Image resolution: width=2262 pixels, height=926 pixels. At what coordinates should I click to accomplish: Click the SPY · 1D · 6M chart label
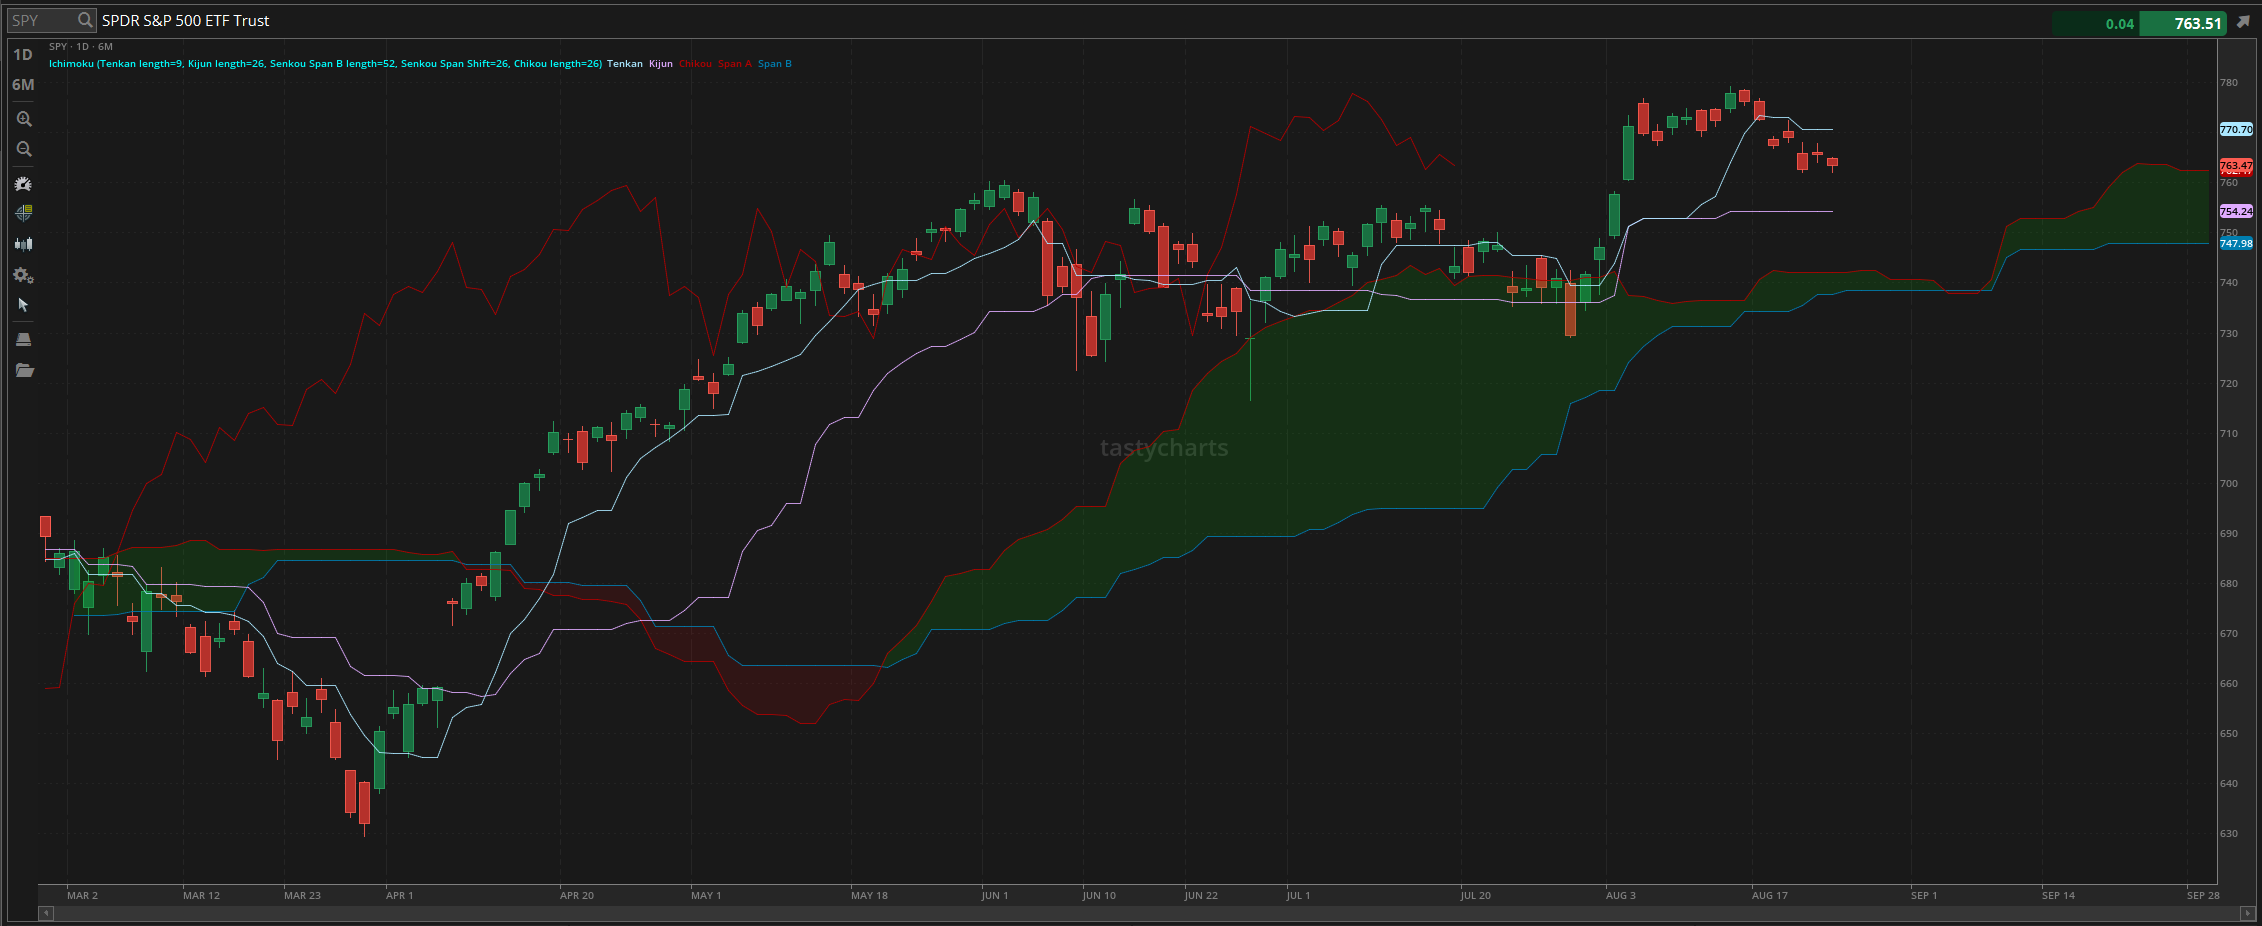pos(81,47)
